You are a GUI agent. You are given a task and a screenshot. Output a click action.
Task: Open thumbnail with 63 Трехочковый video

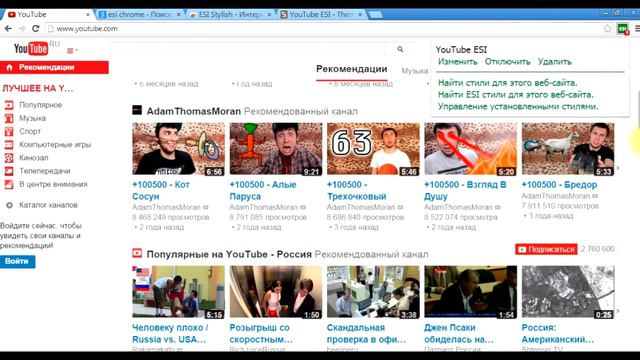(373, 149)
